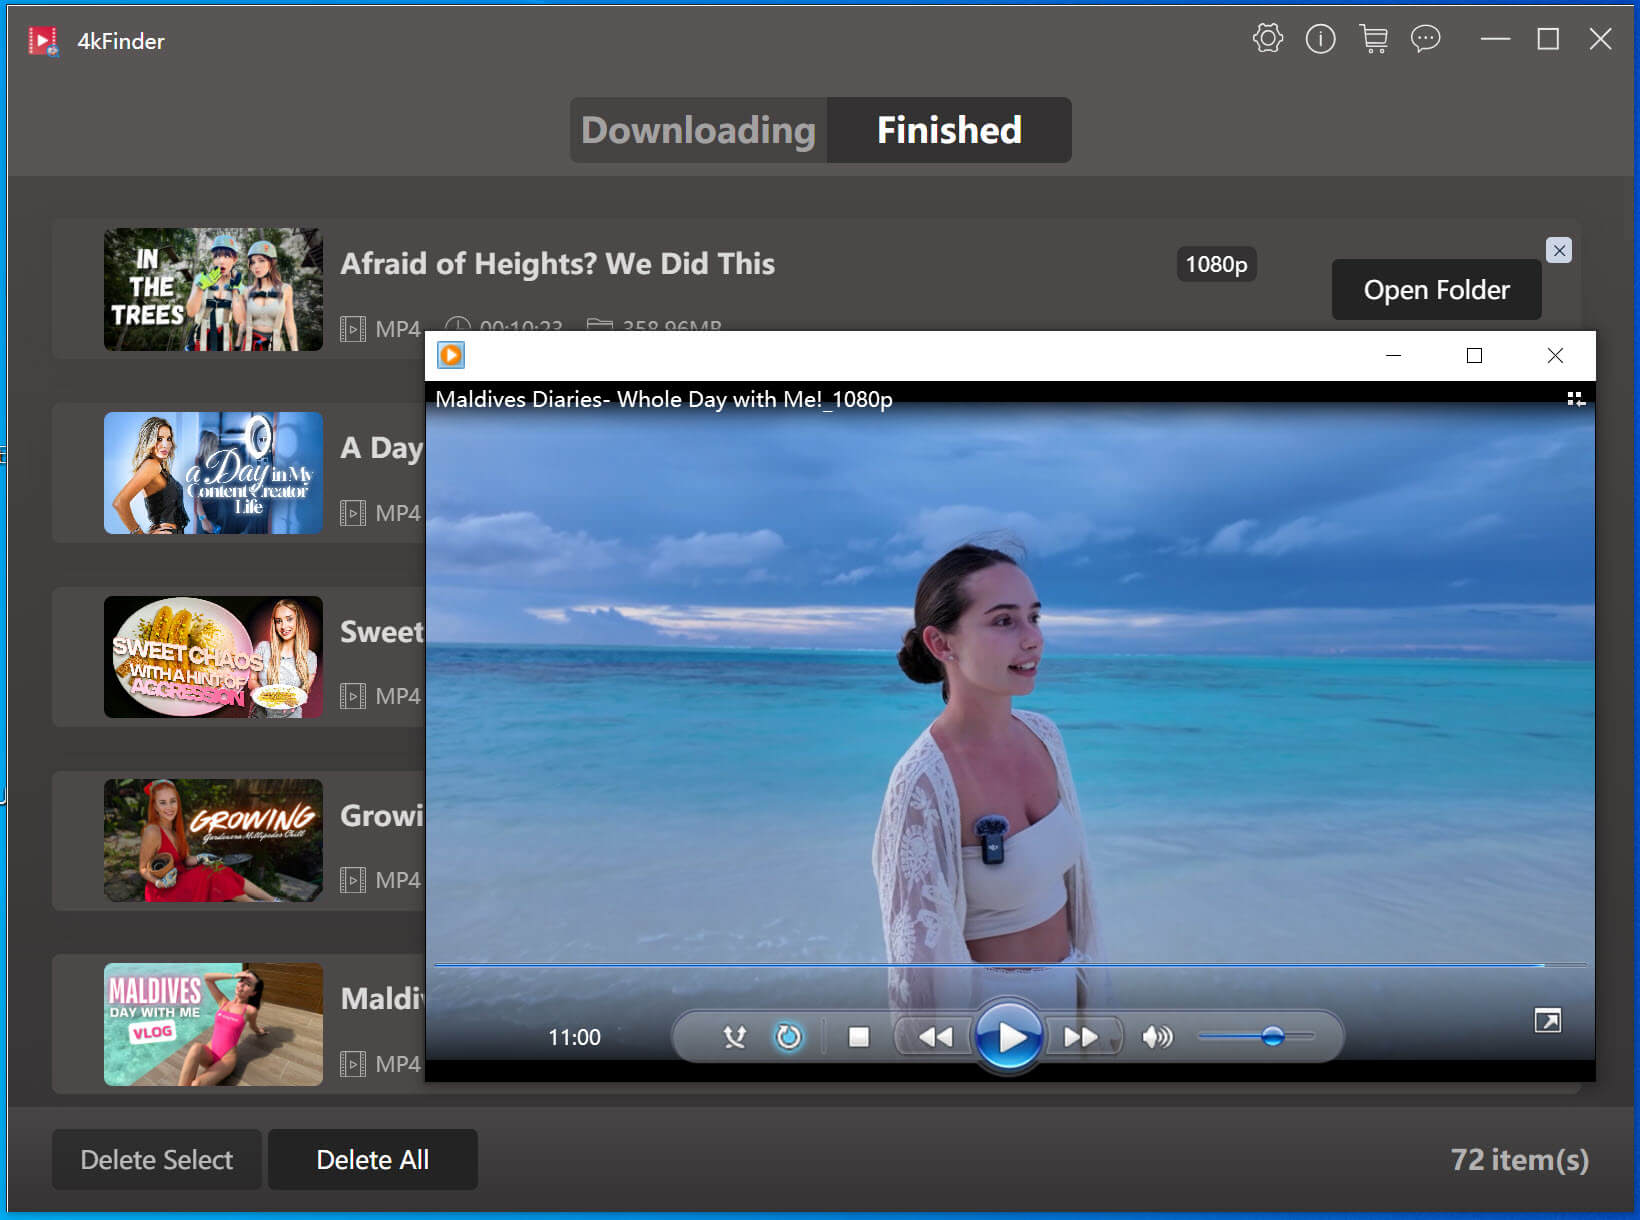1640x1220 pixels.
Task: Click the Open Folder button
Action: coord(1436,290)
